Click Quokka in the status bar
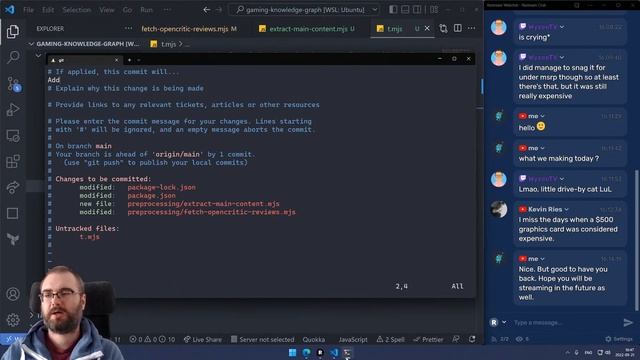 313,339
